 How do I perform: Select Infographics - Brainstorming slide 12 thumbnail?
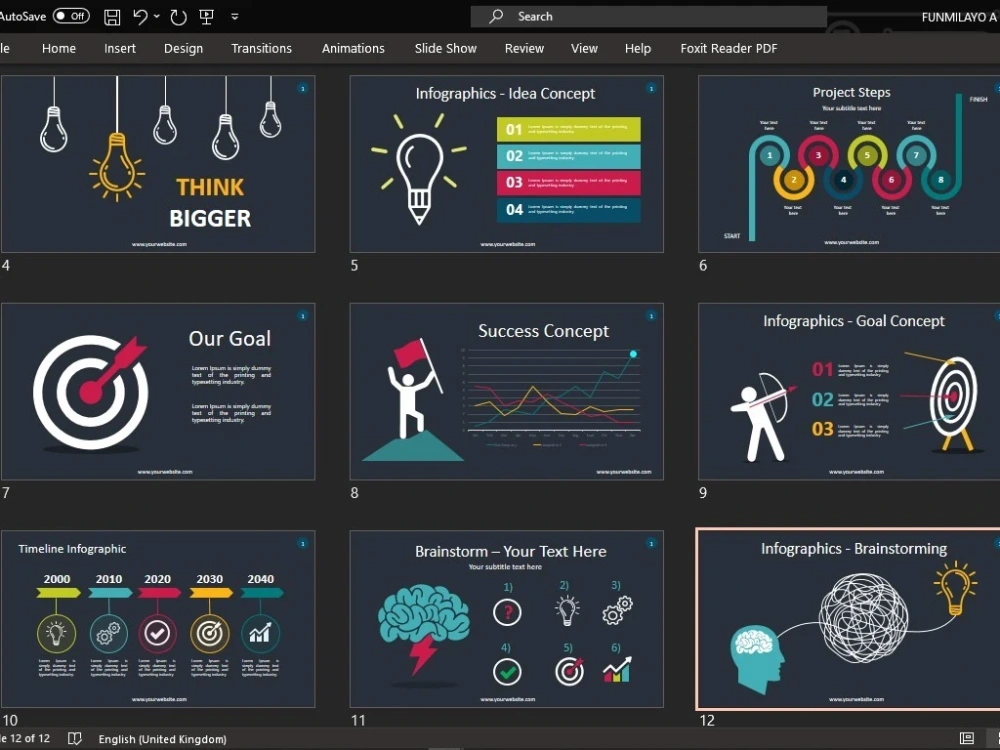[x=849, y=619]
